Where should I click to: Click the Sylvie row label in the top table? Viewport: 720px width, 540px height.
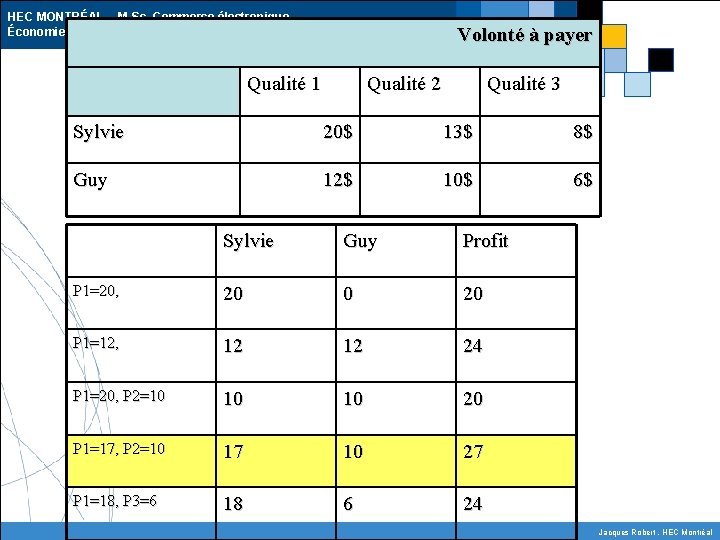[x=98, y=132]
